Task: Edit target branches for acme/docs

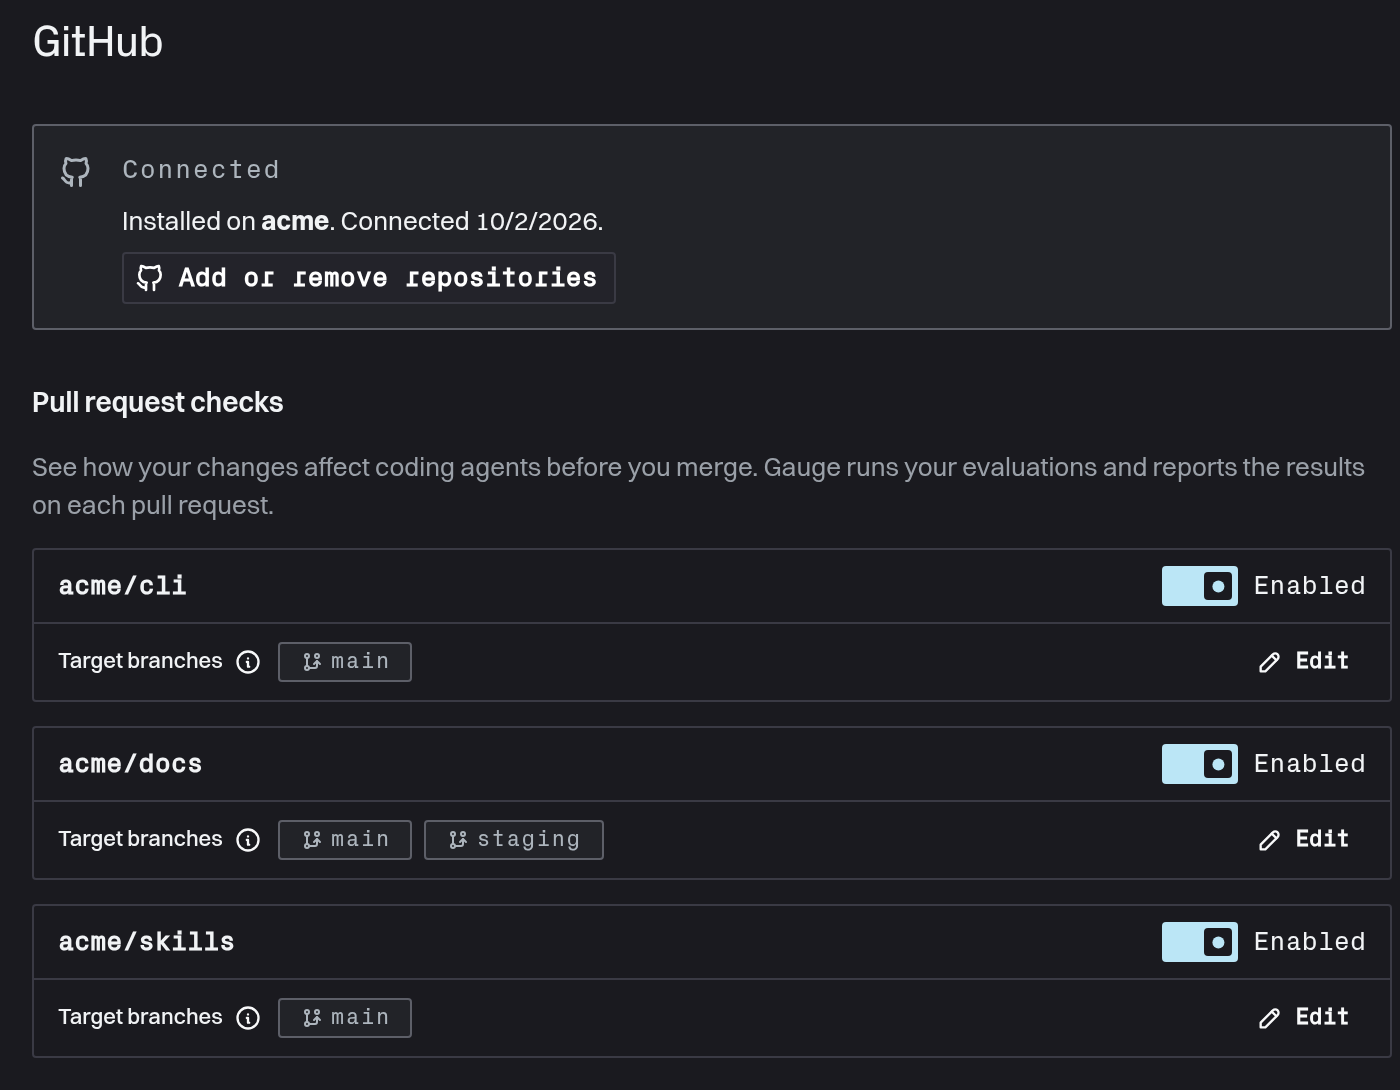Action: 1304,839
